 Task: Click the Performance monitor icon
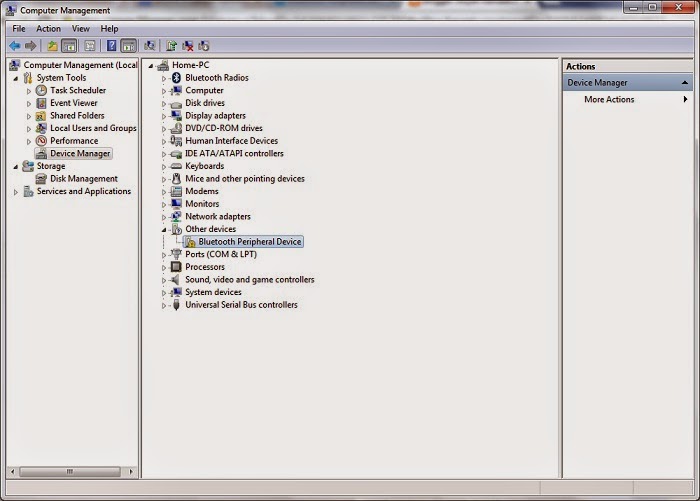pyautogui.click(x=41, y=141)
